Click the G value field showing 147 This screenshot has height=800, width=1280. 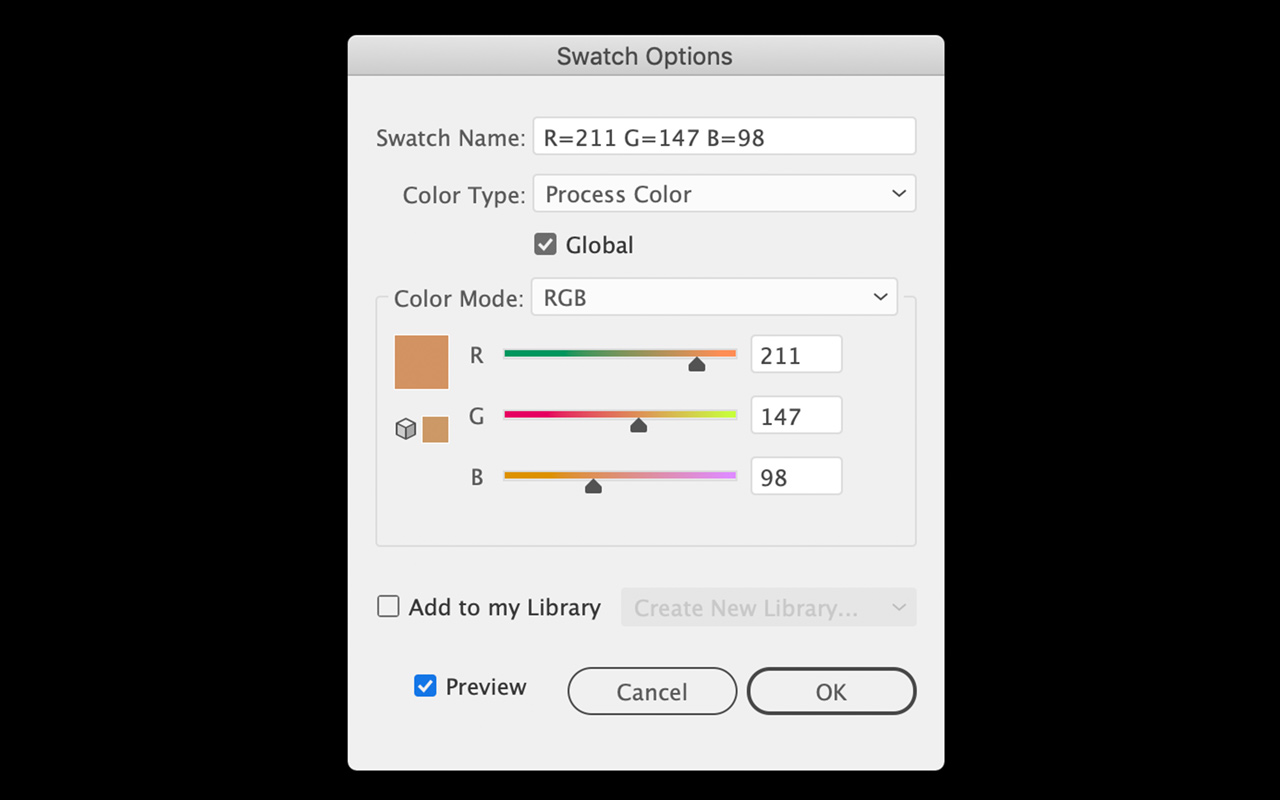[796, 415]
